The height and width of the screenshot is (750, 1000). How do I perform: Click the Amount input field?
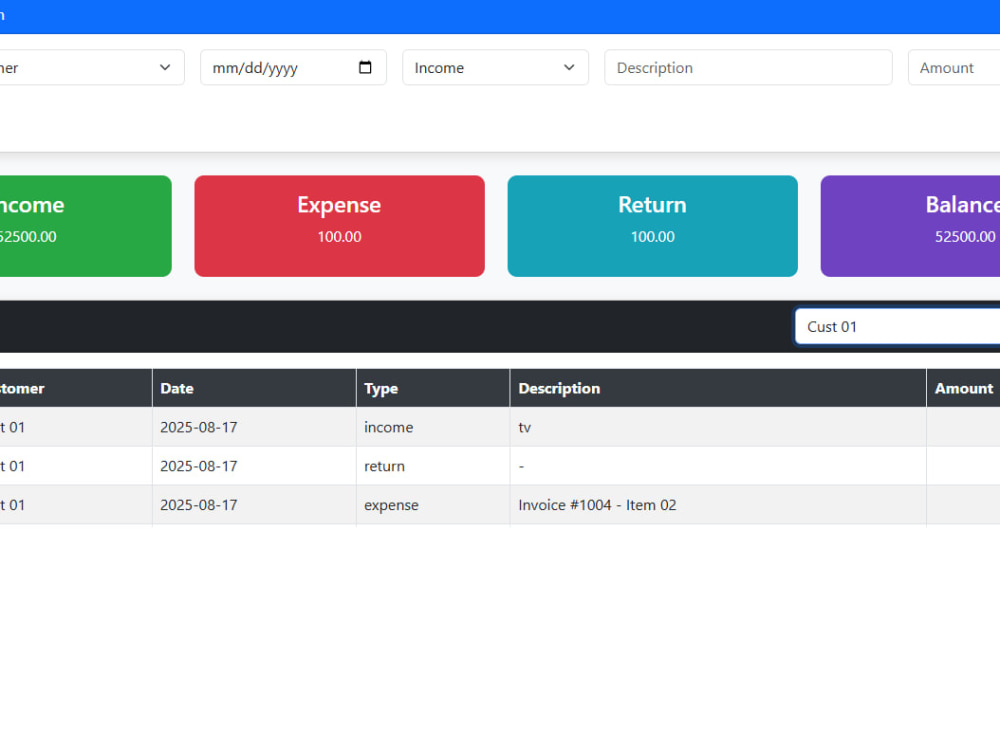pos(954,68)
